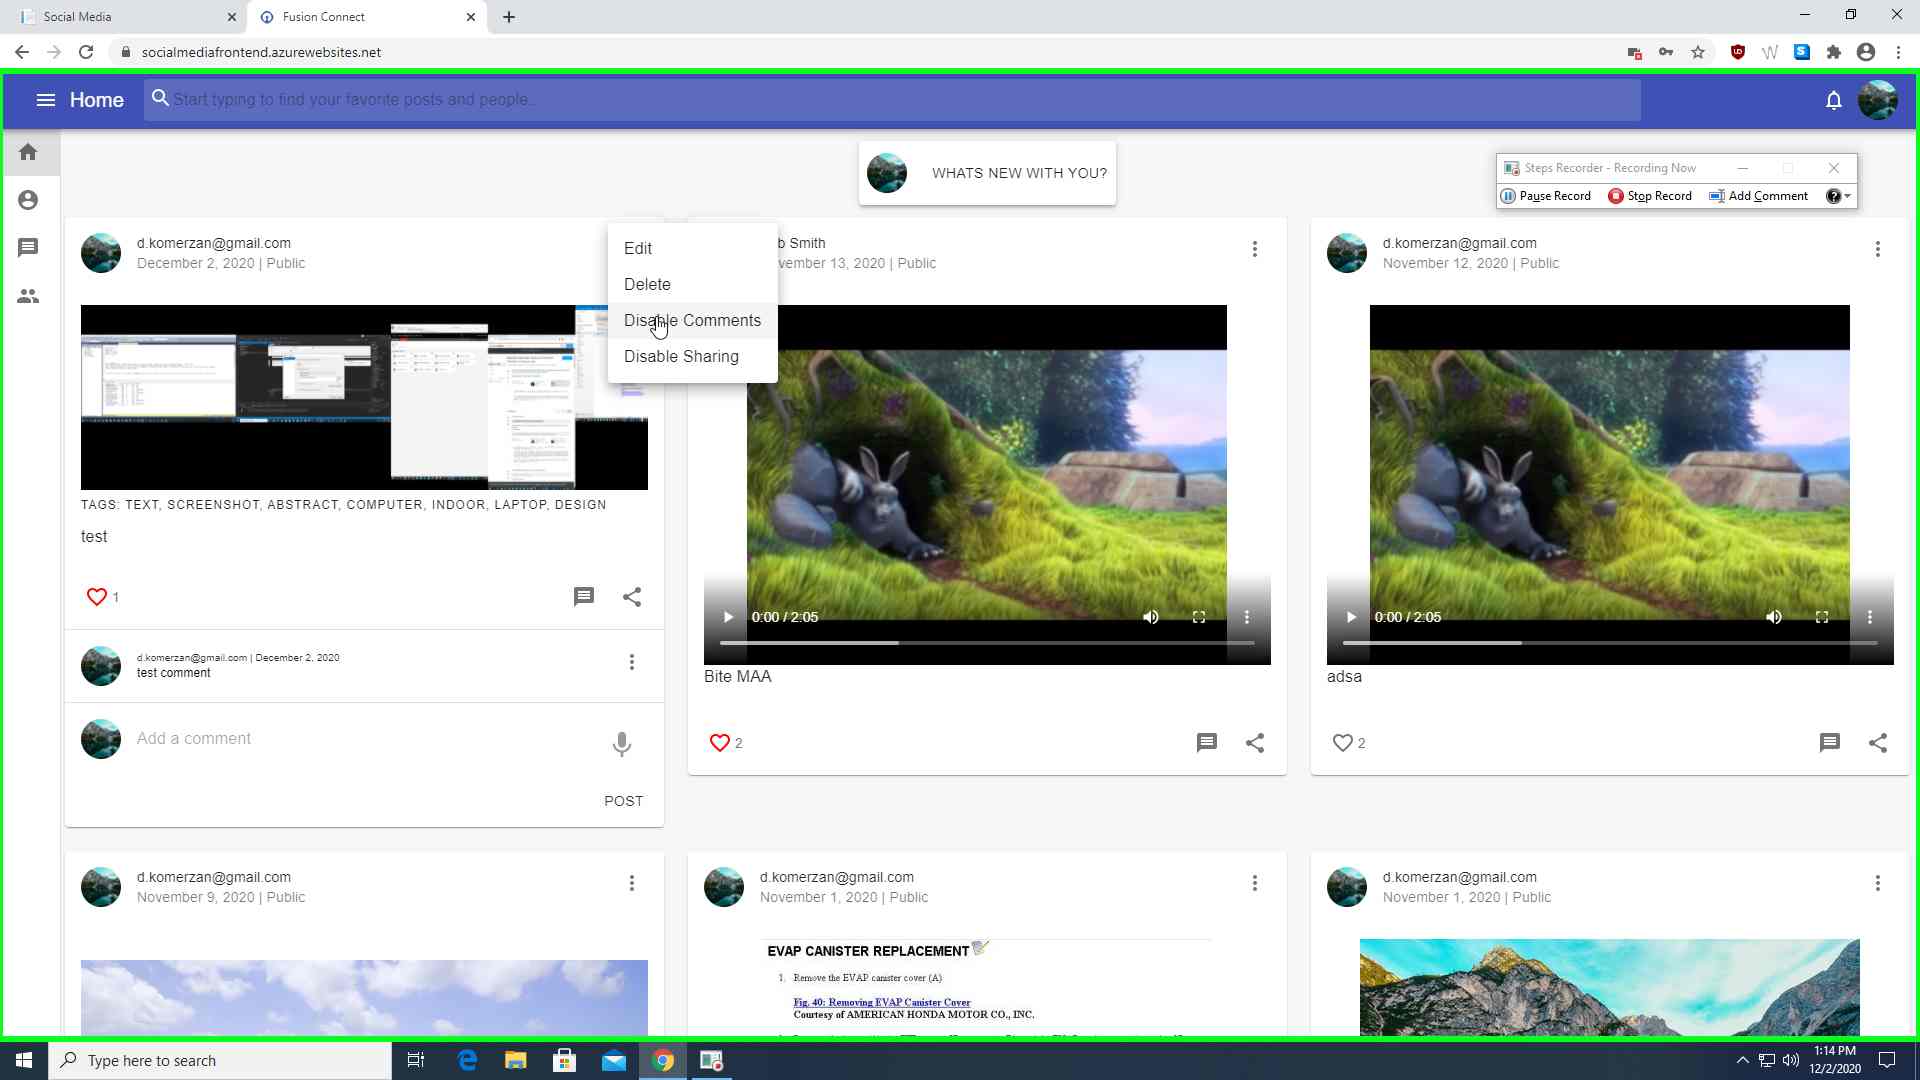
Task: Open Task View on the taskbar
Action: [416, 1060]
